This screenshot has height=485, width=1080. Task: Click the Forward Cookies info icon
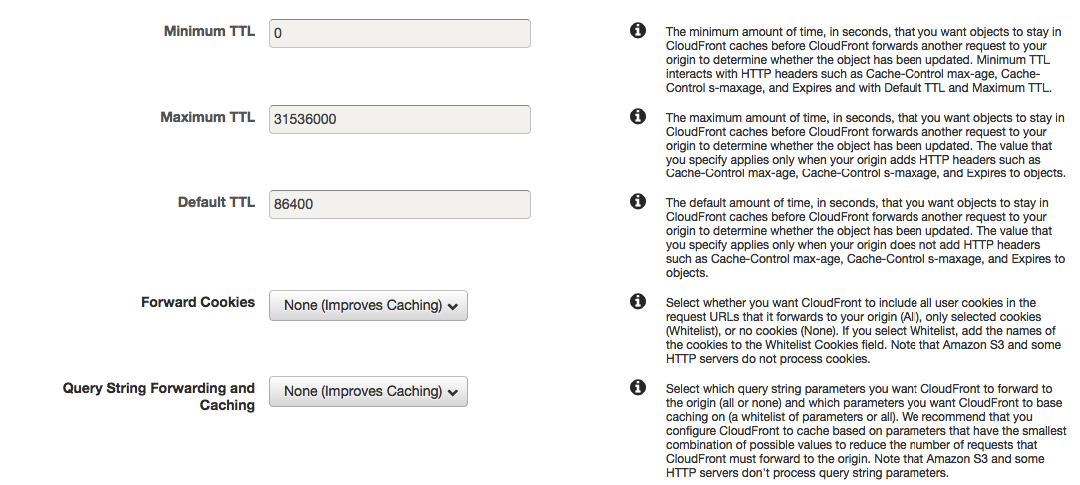click(638, 301)
